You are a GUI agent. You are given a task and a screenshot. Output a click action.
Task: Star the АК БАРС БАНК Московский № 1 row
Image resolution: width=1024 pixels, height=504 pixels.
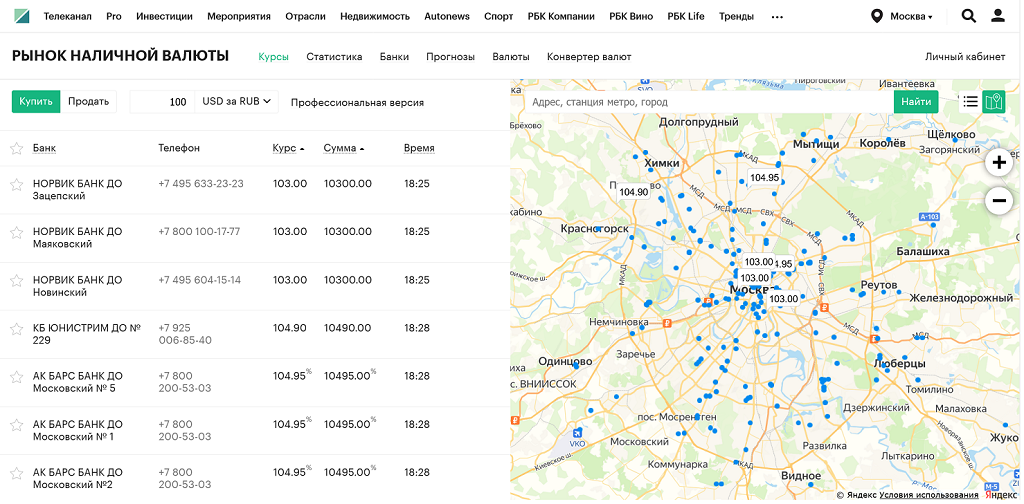(x=16, y=425)
